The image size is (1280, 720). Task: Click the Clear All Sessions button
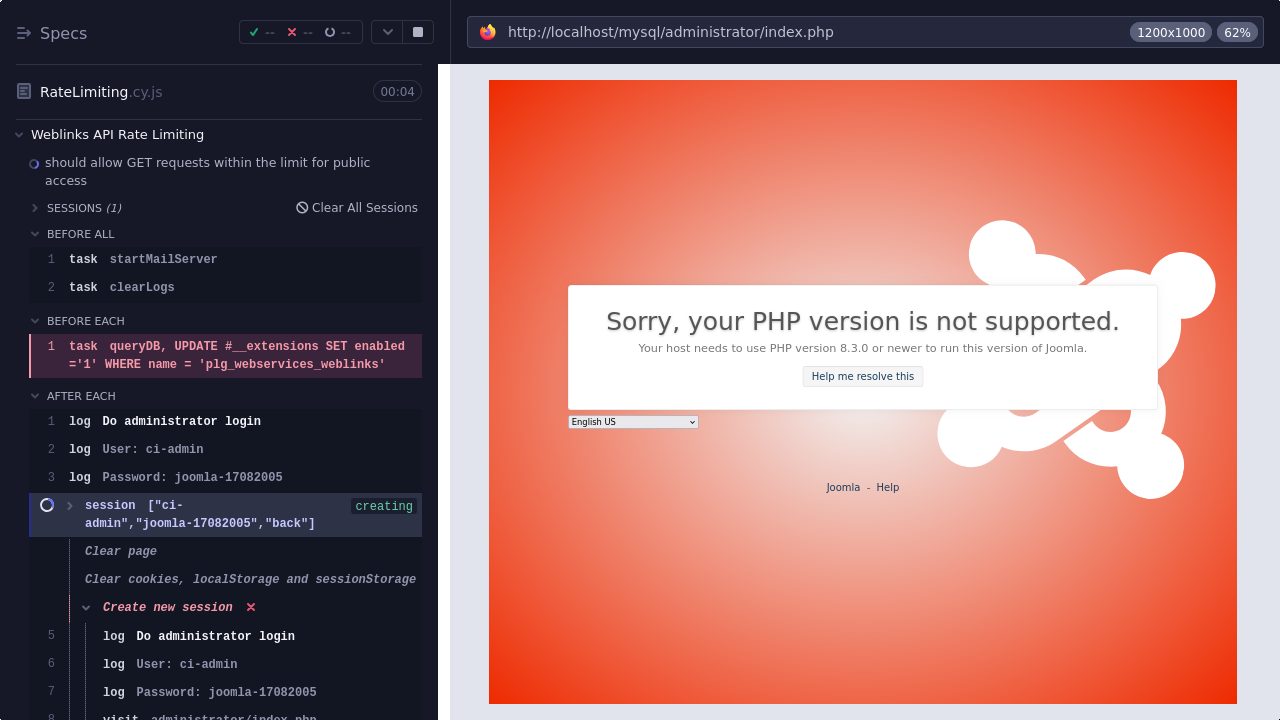[x=357, y=208]
